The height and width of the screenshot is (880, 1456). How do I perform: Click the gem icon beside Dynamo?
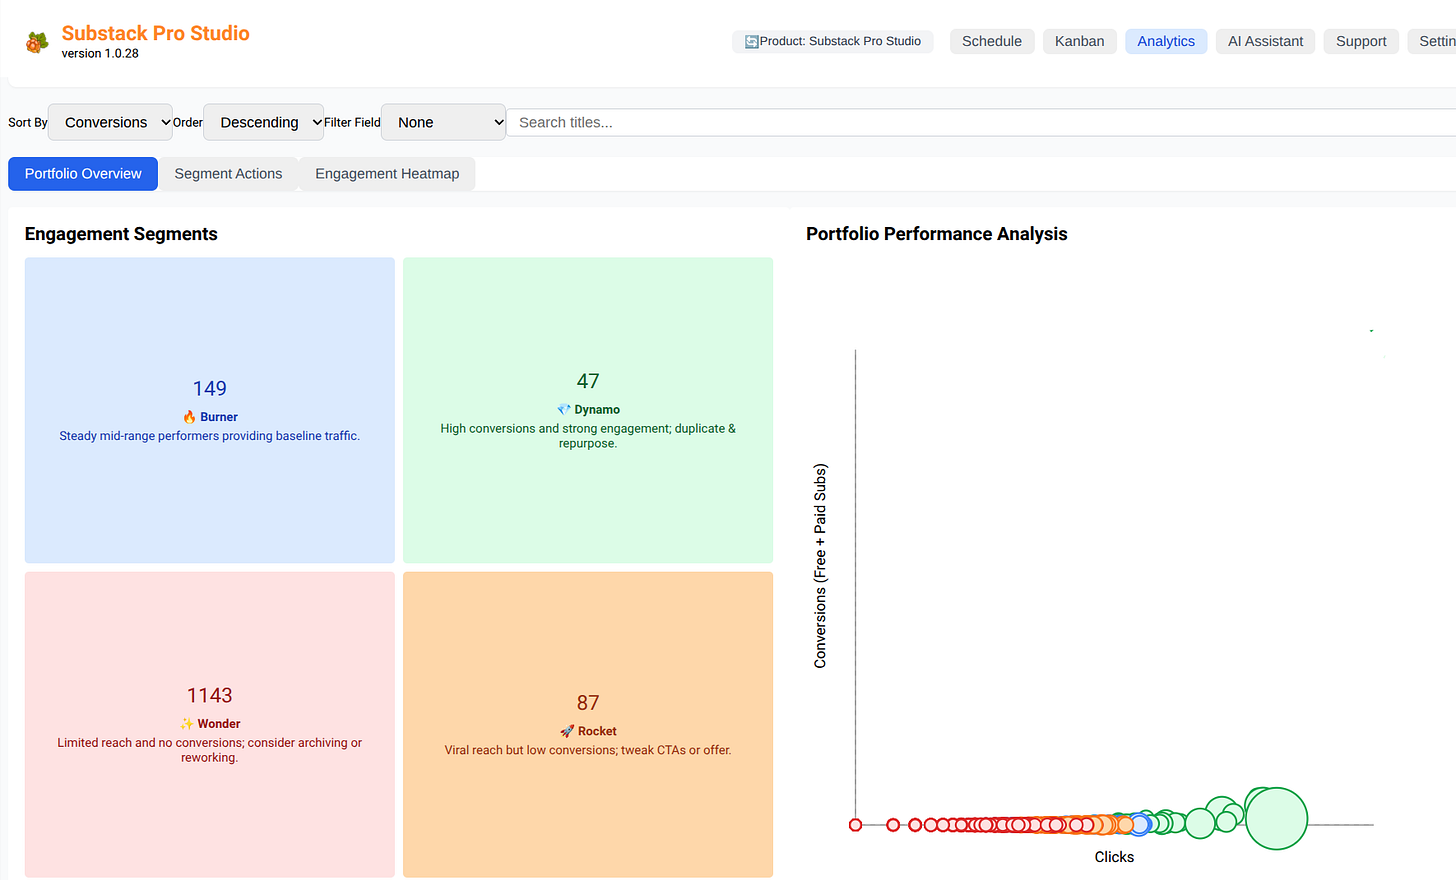pyautogui.click(x=564, y=410)
